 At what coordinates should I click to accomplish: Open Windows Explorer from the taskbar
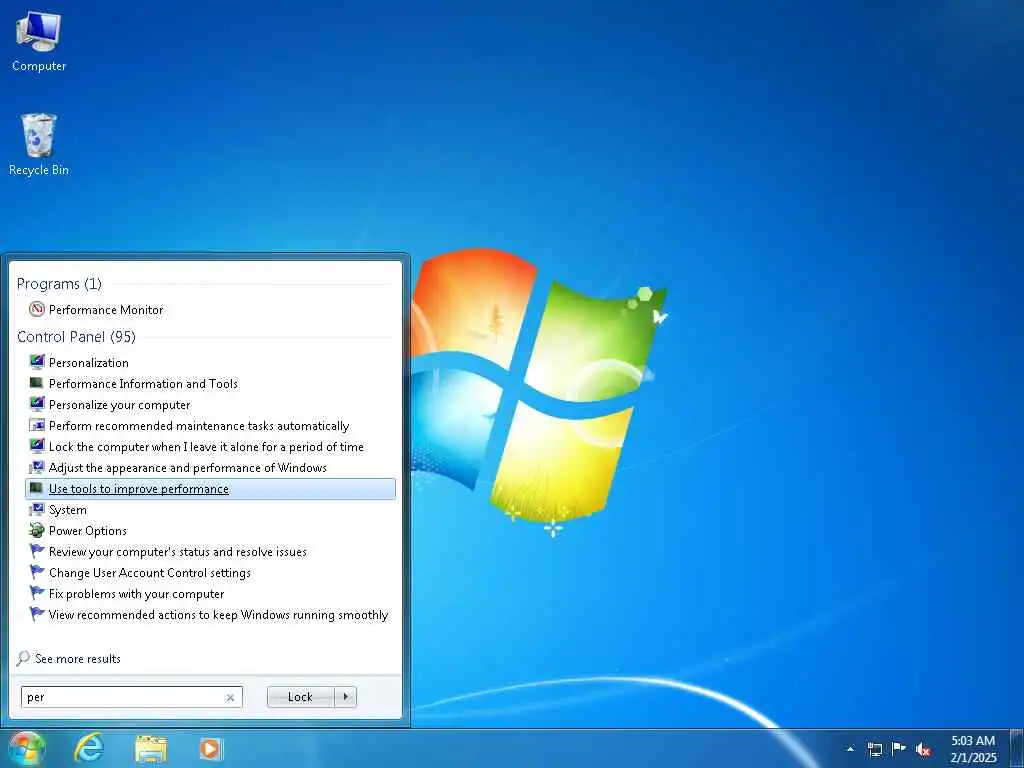click(151, 750)
